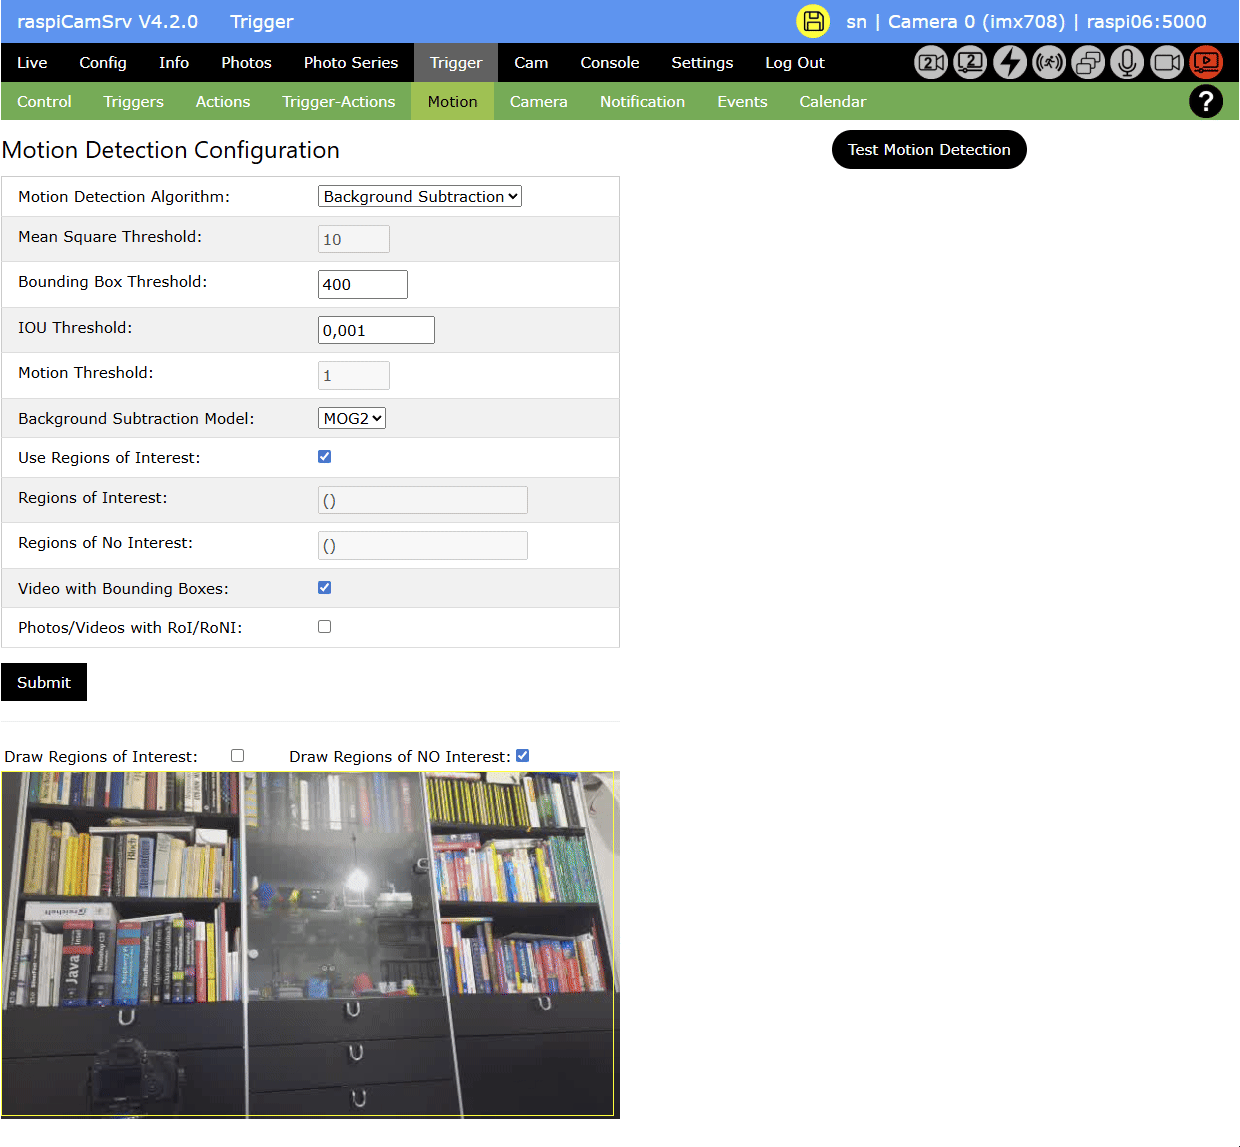Uncheck Video with Bounding Boxes
This screenshot has width=1240, height=1147.
pyautogui.click(x=325, y=588)
